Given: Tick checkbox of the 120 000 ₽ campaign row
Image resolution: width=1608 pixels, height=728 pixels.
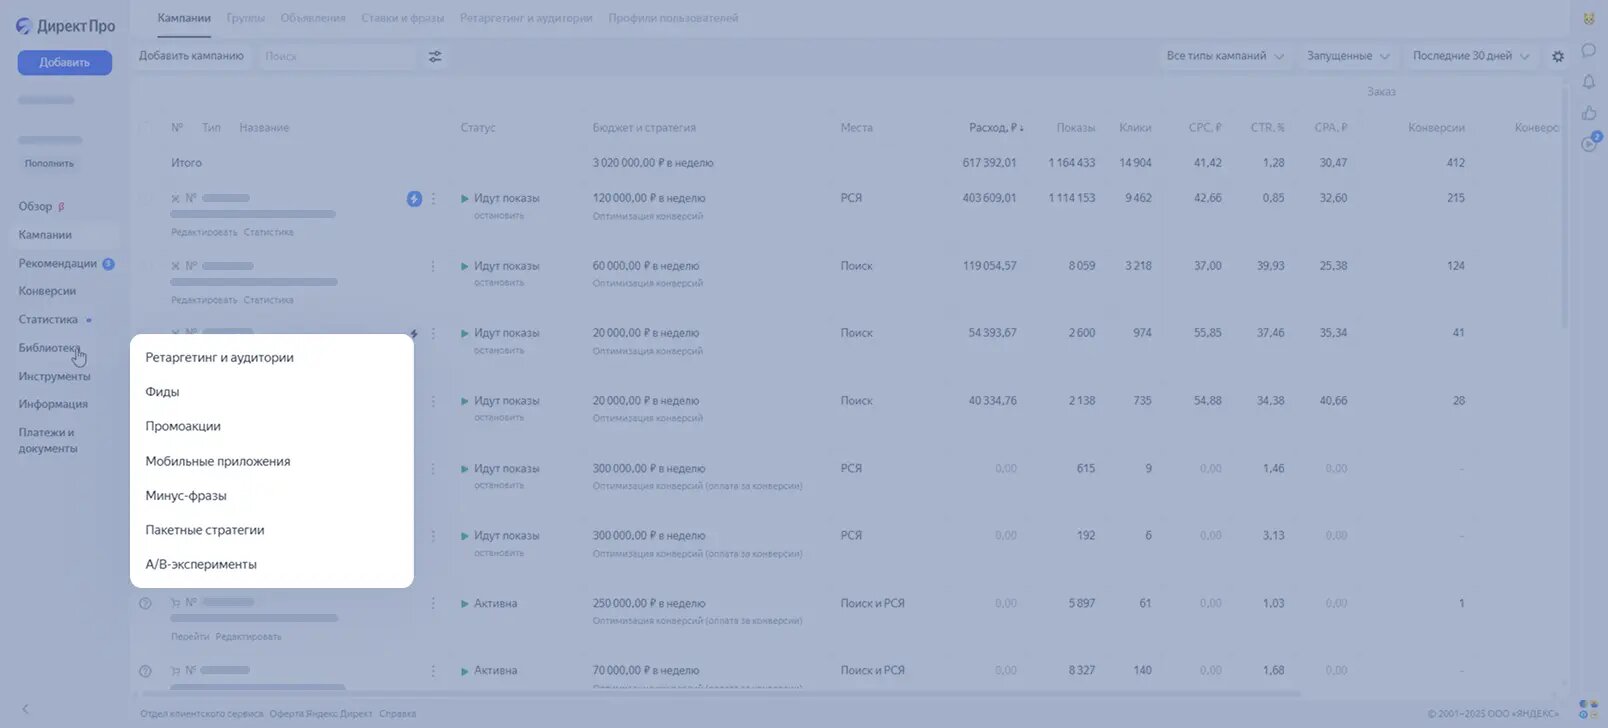Looking at the screenshot, I should (x=146, y=199).
